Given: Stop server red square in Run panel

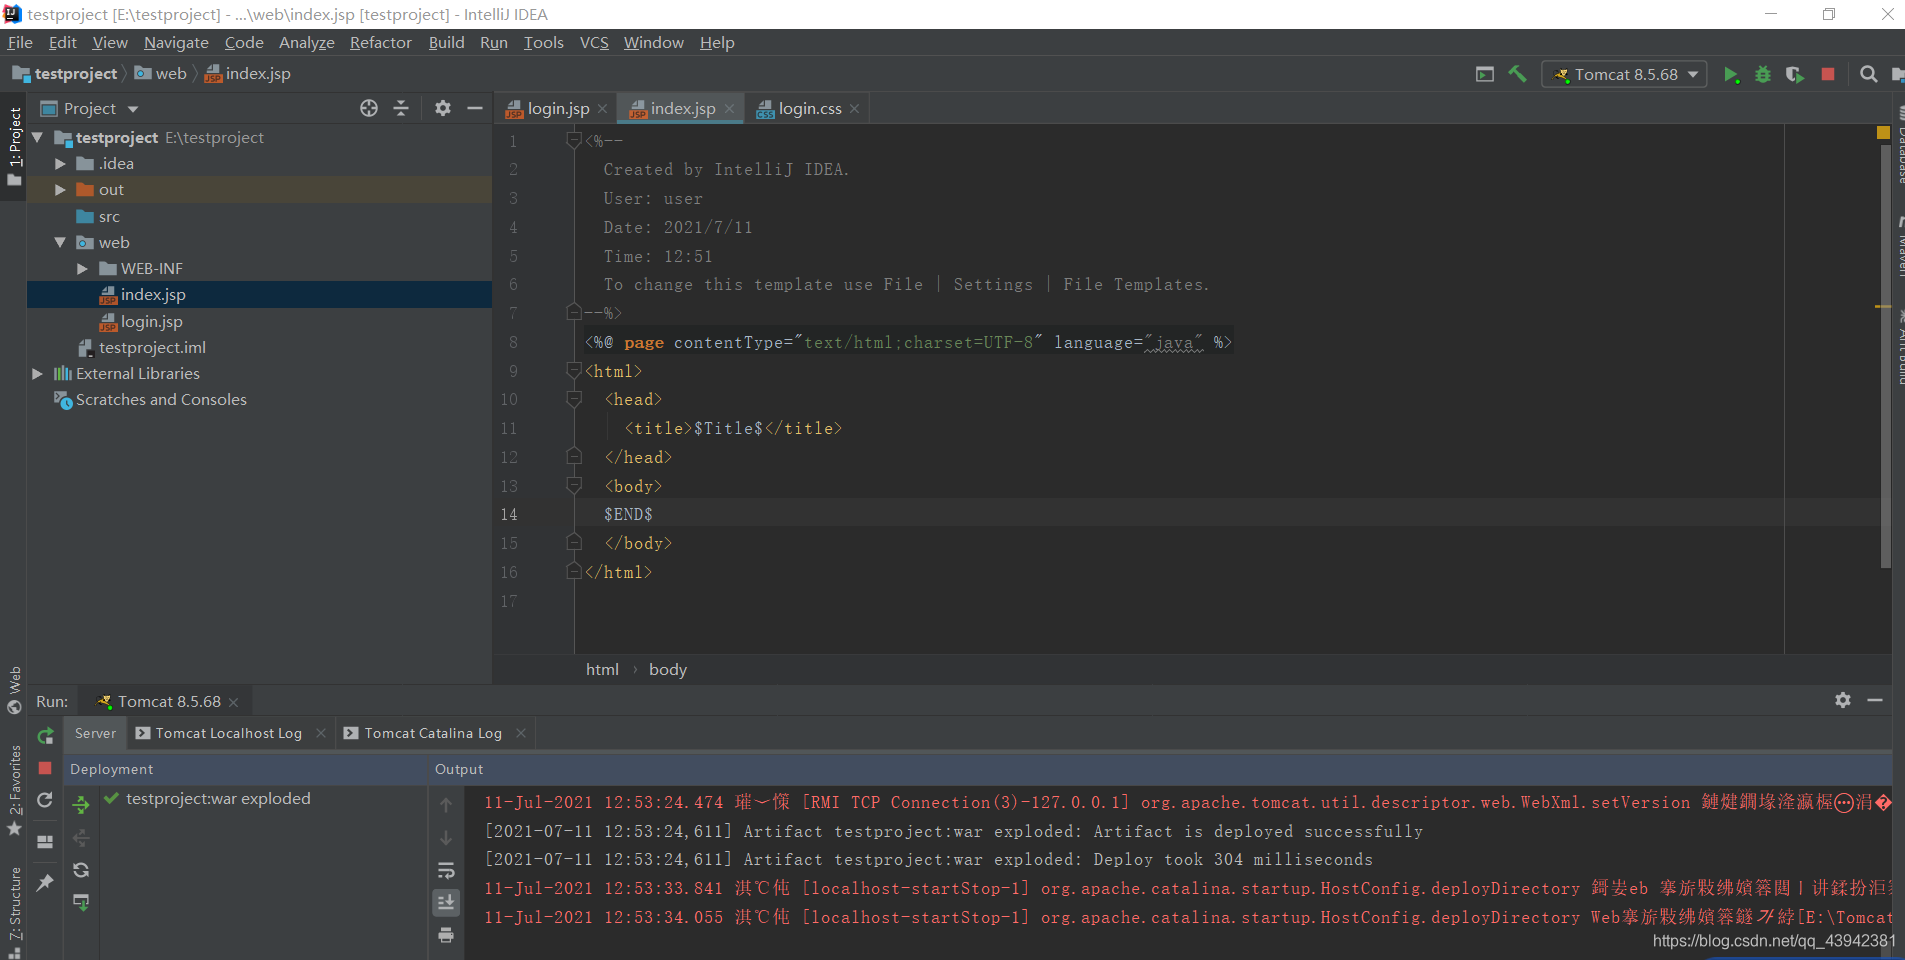Looking at the screenshot, I should tap(45, 768).
